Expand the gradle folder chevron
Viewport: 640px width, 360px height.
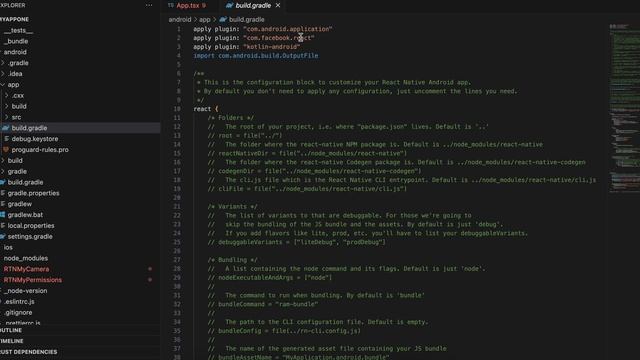click(3, 171)
